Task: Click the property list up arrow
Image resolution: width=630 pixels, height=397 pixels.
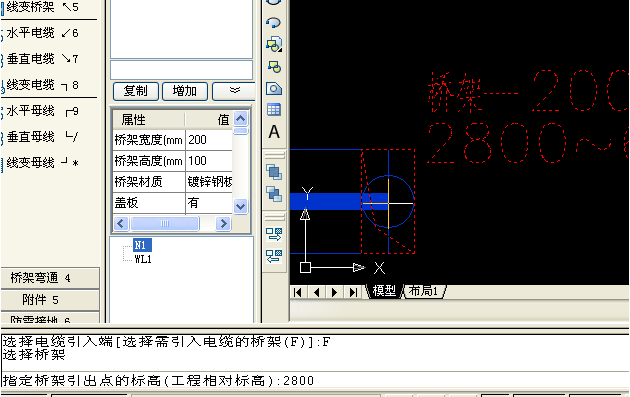Action: (x=240, y=118)
